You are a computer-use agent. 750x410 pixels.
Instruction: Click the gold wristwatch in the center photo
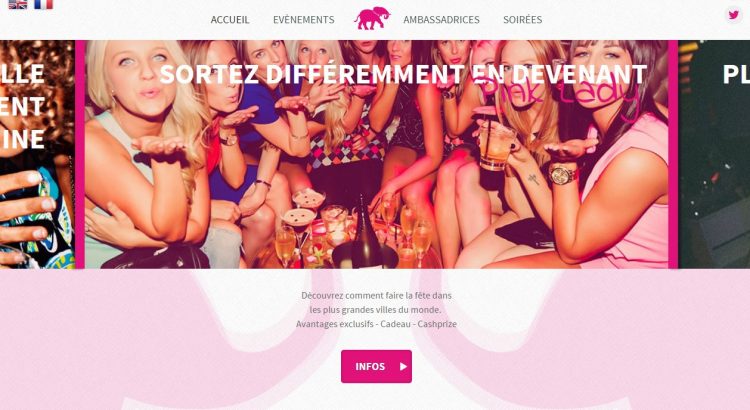[x=563, y=175]
